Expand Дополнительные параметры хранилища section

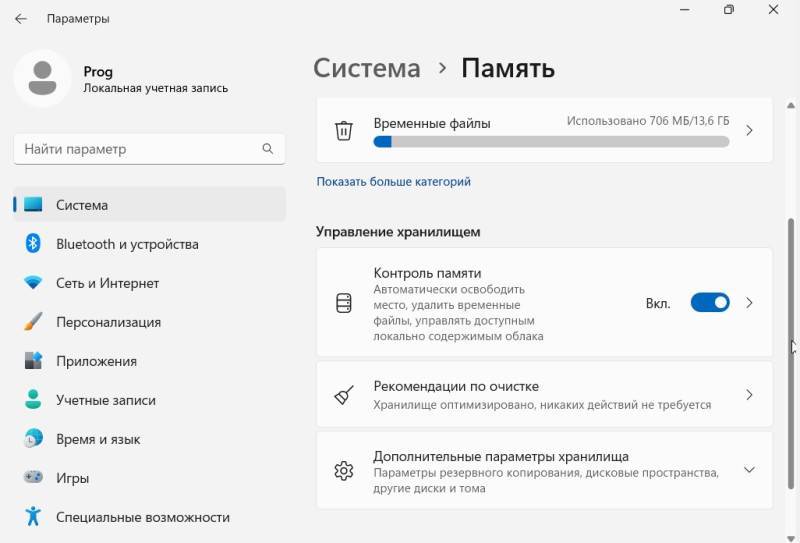point(749,470)
